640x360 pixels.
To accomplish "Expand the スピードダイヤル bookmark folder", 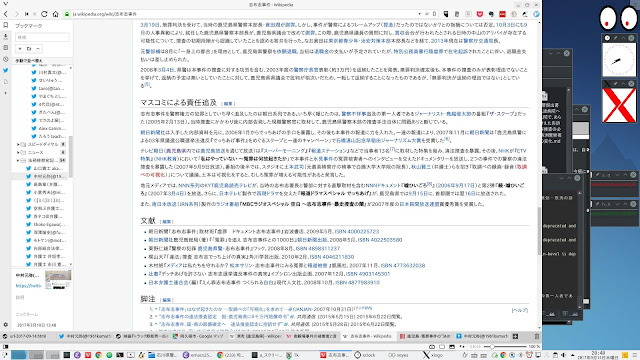I will point(18,144).
